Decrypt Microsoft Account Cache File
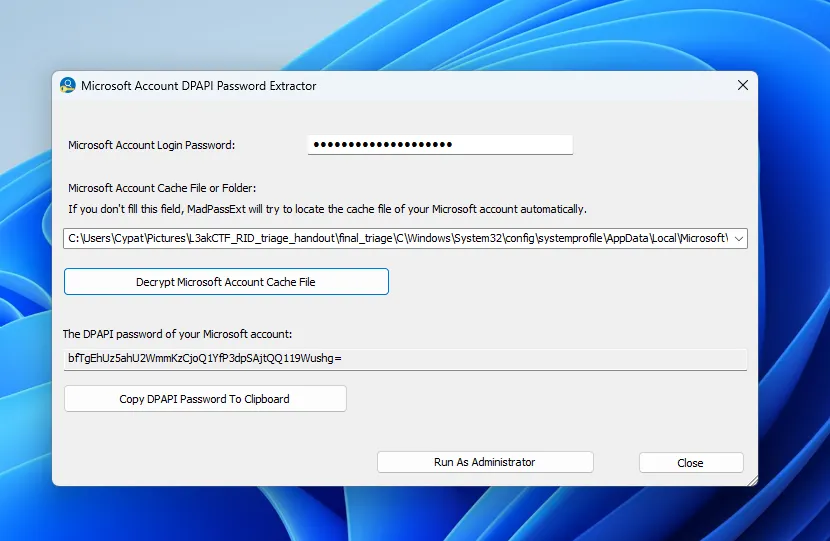 (226, 282)
